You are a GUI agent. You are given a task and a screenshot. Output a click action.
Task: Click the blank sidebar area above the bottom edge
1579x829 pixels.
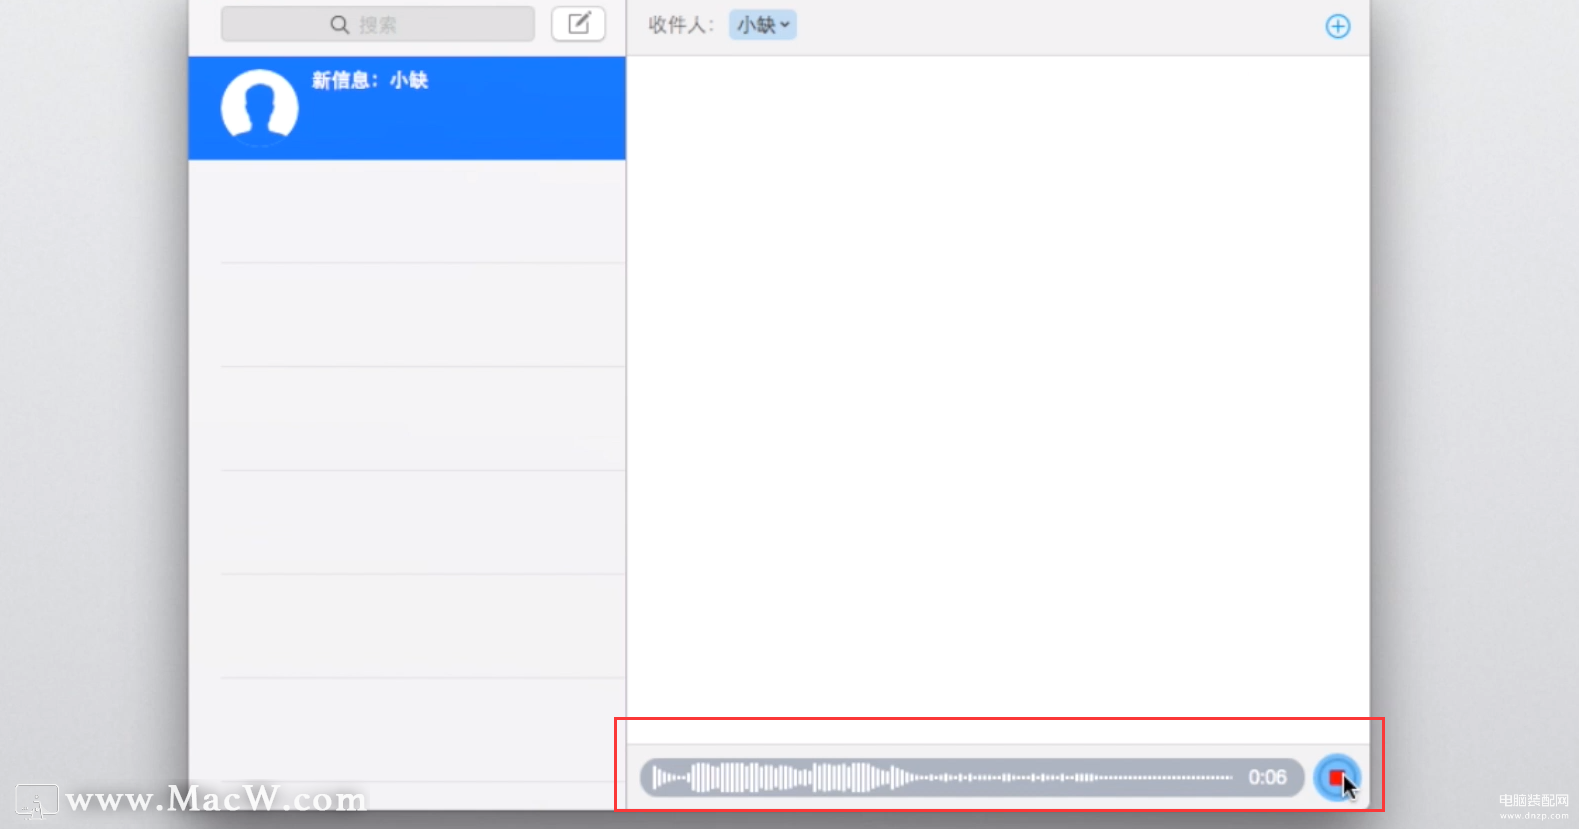(x=407, y=730)
